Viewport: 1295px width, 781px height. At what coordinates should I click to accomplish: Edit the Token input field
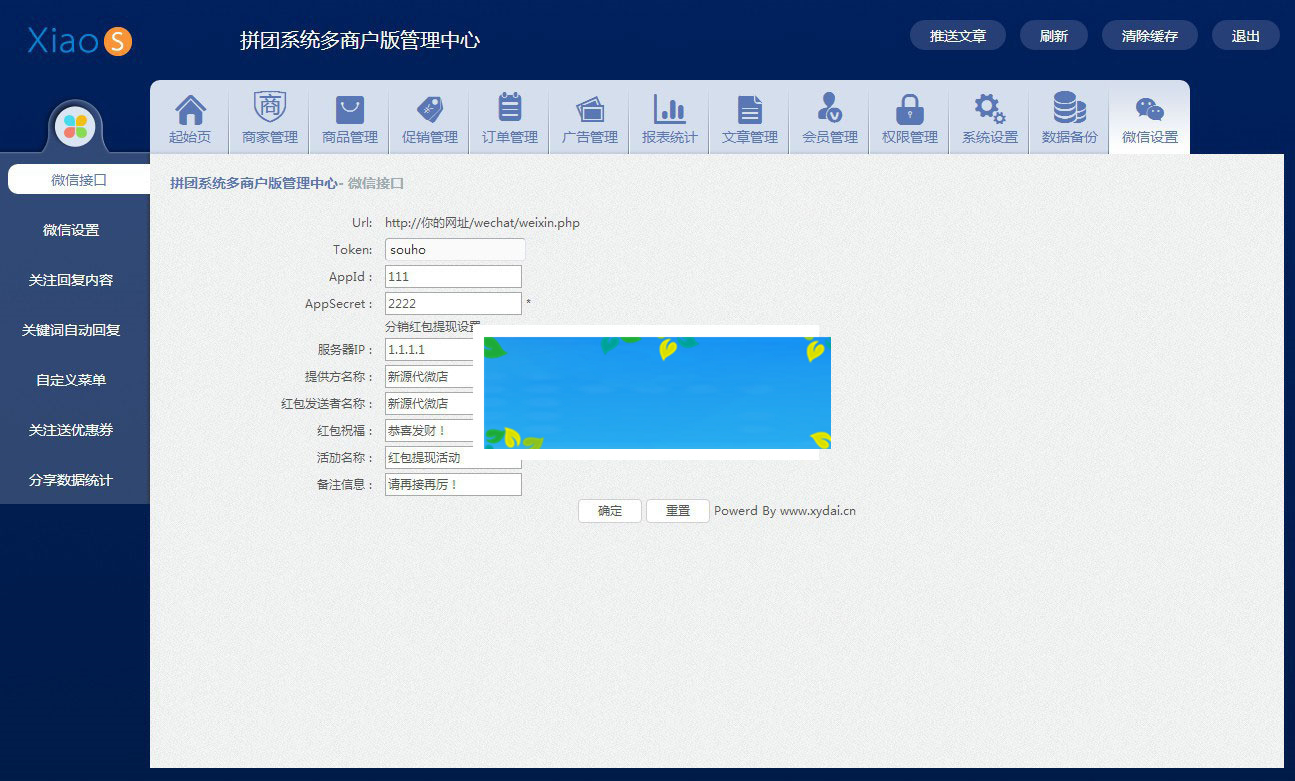point(453,249)
